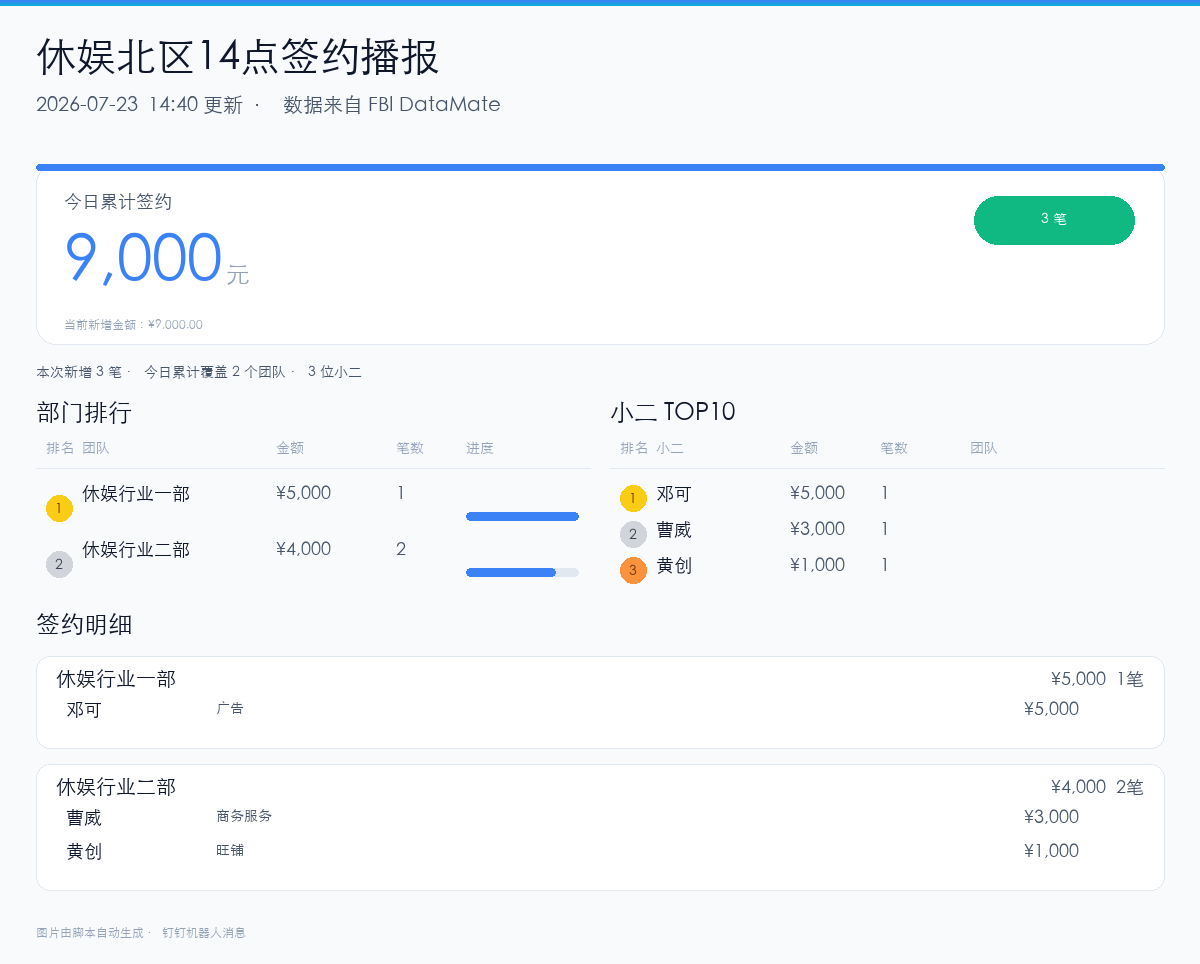Click 团队 column header in 小二 TOP10 table
This screenshot has height=964, width=1200.
coord(984,448)
